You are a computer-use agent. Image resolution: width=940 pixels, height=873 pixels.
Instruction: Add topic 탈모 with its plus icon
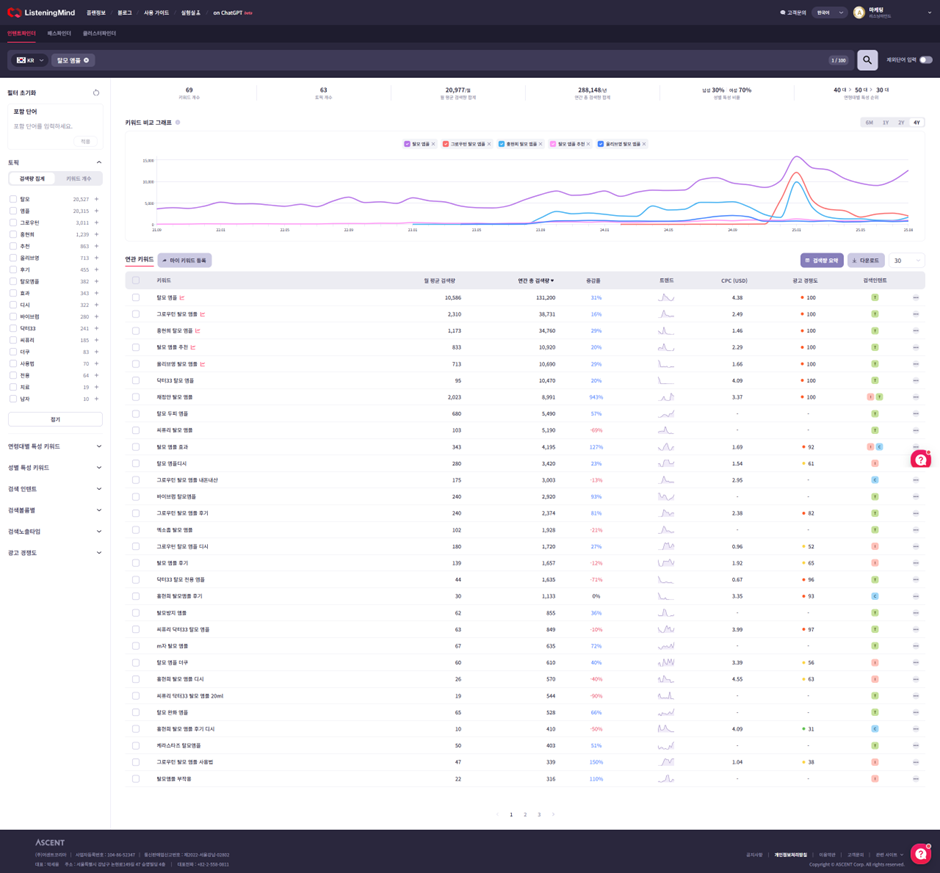pyautogui.click(x=97, y=199)
